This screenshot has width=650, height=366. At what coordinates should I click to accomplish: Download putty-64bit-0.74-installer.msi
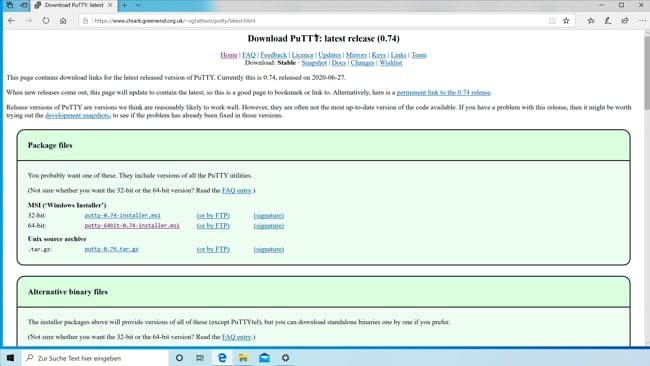(132, 226)
